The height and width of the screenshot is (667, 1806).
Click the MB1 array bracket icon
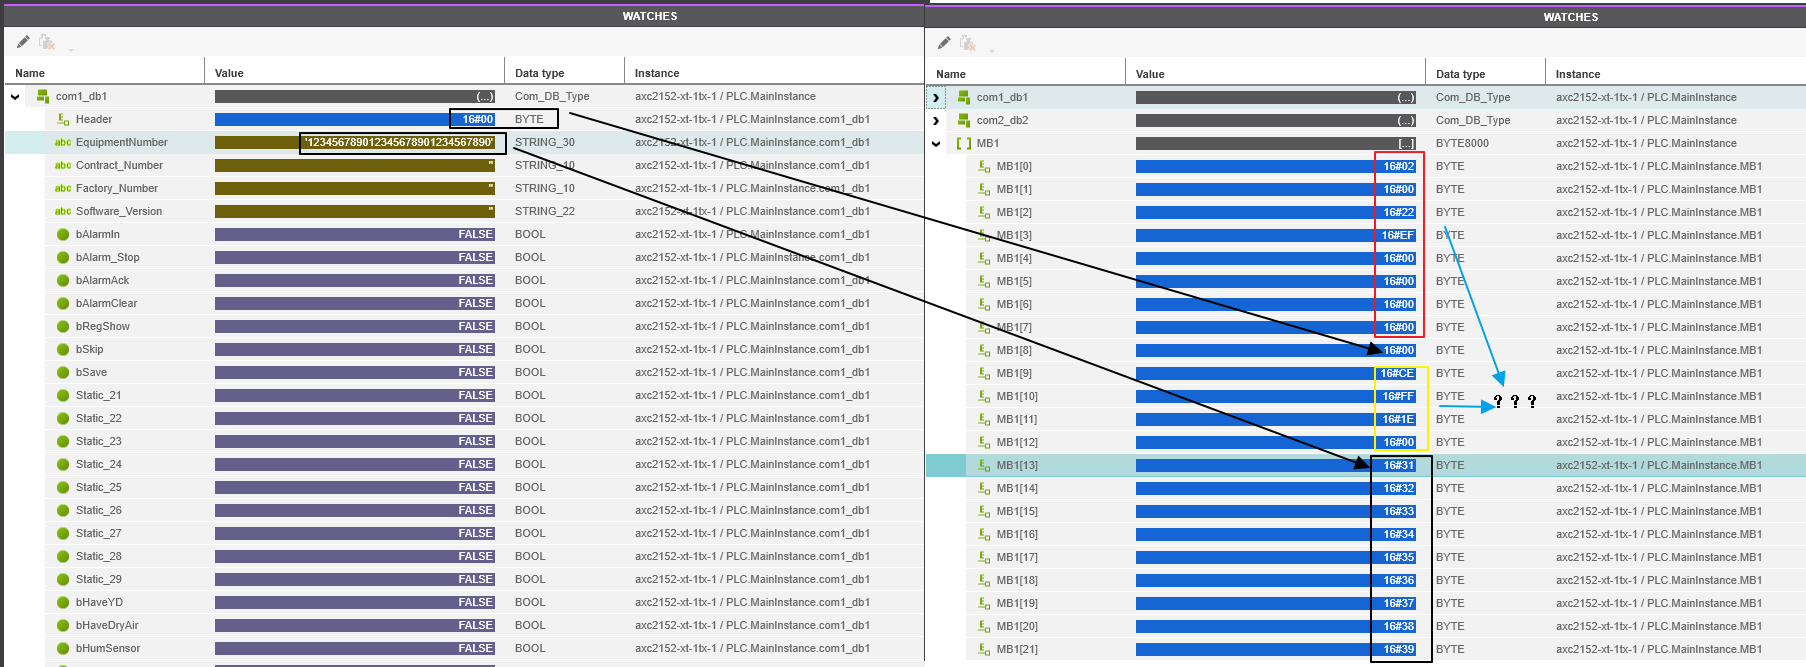click(x=964, y=143)
